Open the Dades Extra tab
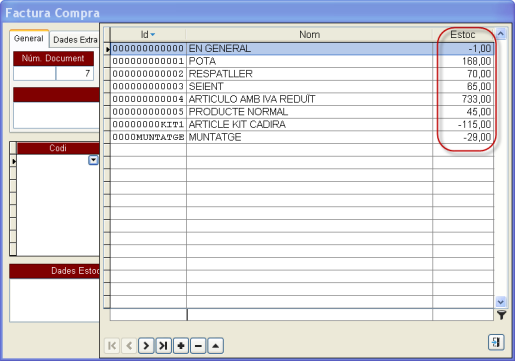The height and width of the screenshot is (361, 515). click(75, 40)
